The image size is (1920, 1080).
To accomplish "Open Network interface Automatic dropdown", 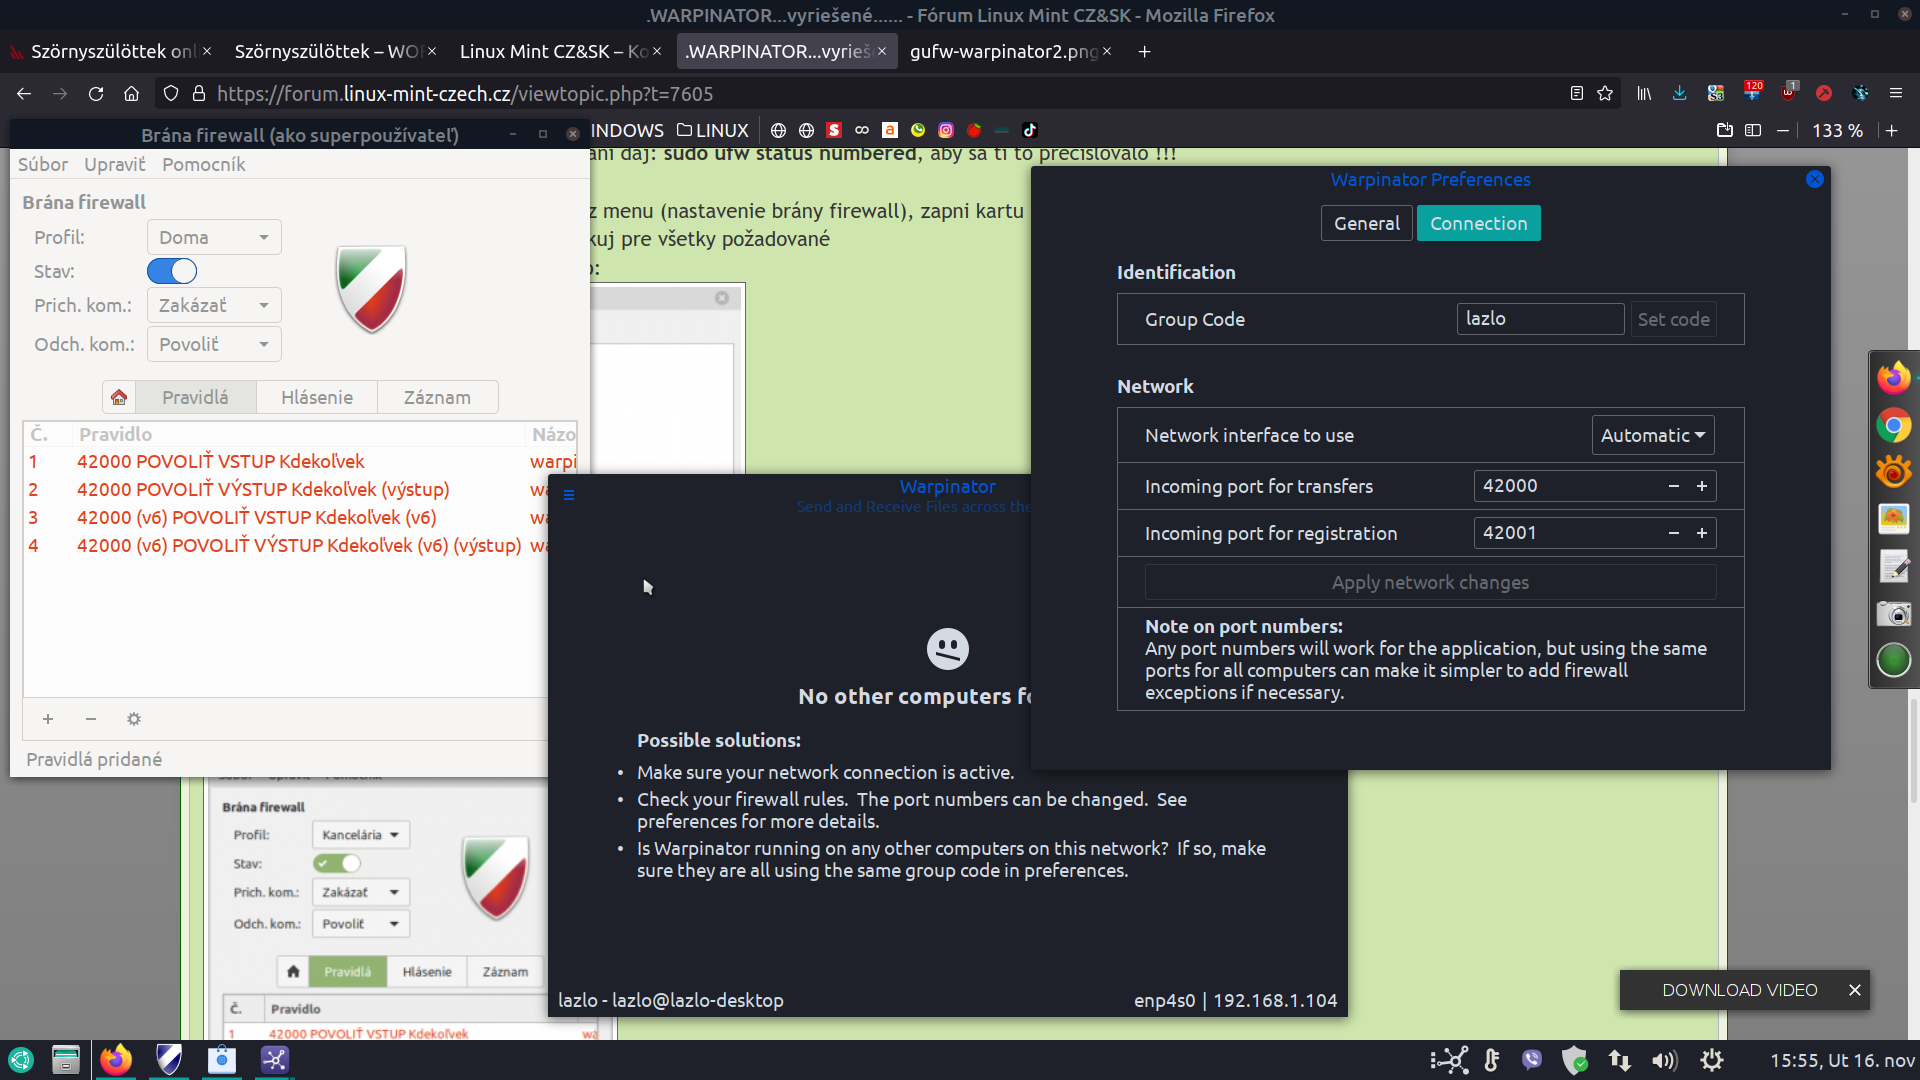I will 1652,435.
